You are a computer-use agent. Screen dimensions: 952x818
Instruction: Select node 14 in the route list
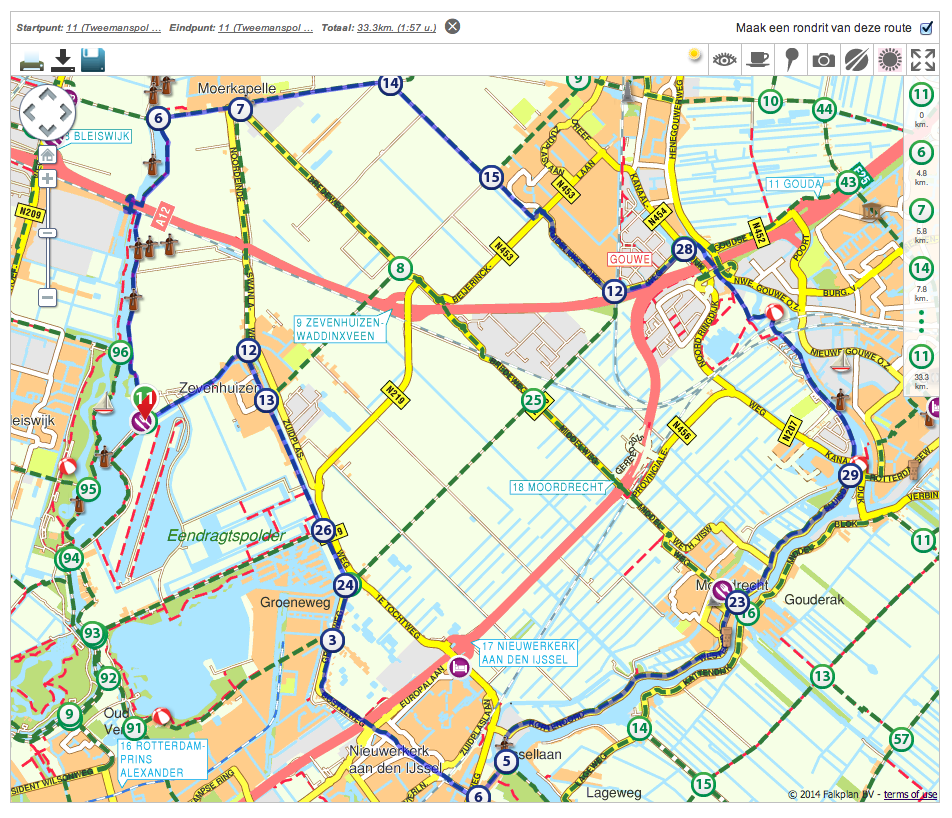pyautogui.click(x=921, y=268)
